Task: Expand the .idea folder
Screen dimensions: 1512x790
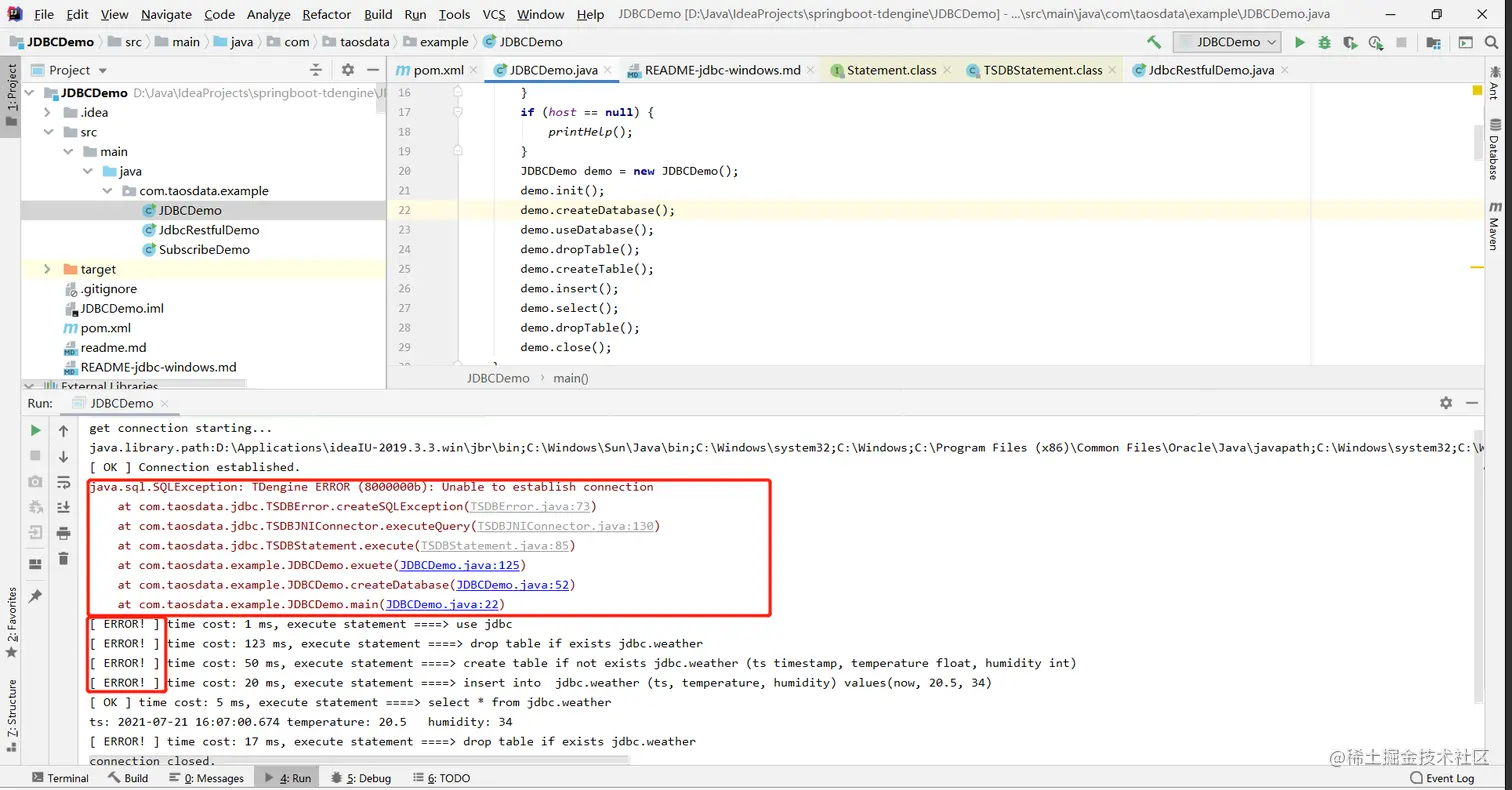Action: click(47, 112)
